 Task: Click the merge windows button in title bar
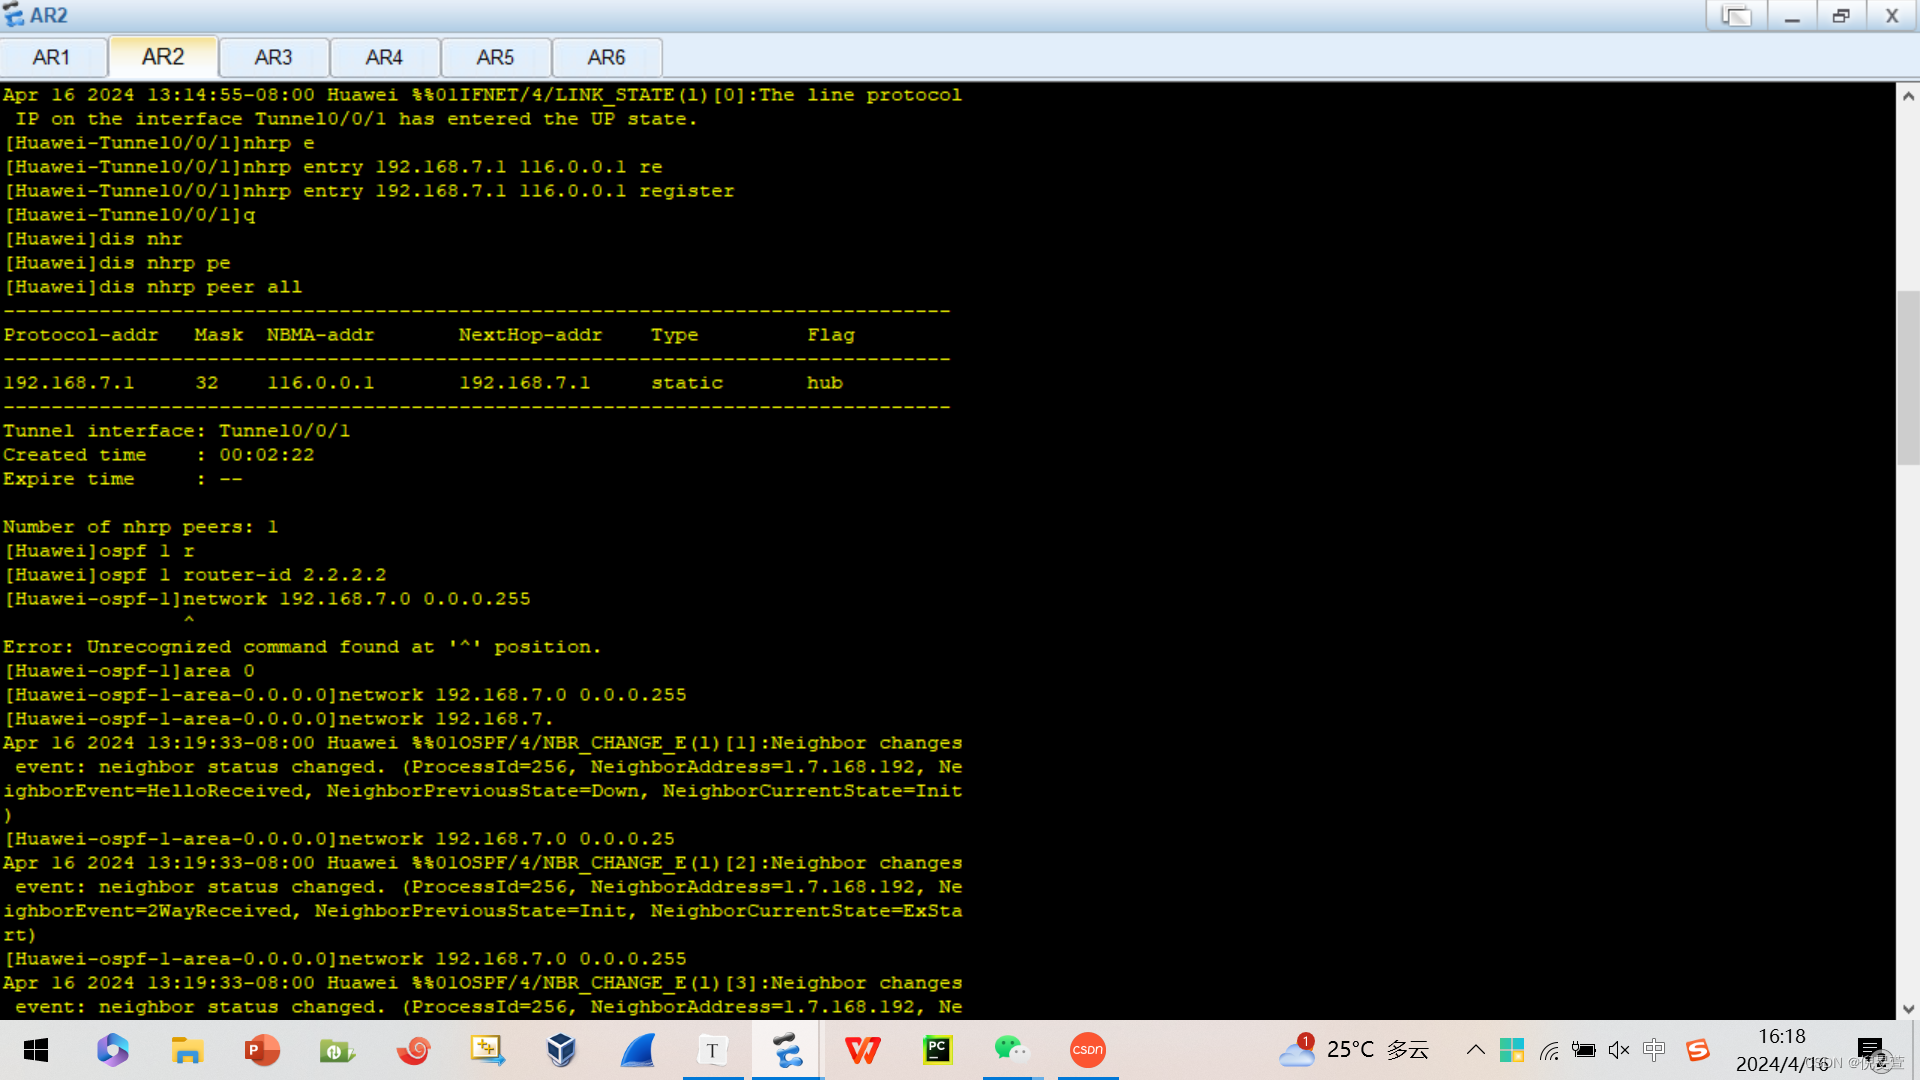[1736, 15]
